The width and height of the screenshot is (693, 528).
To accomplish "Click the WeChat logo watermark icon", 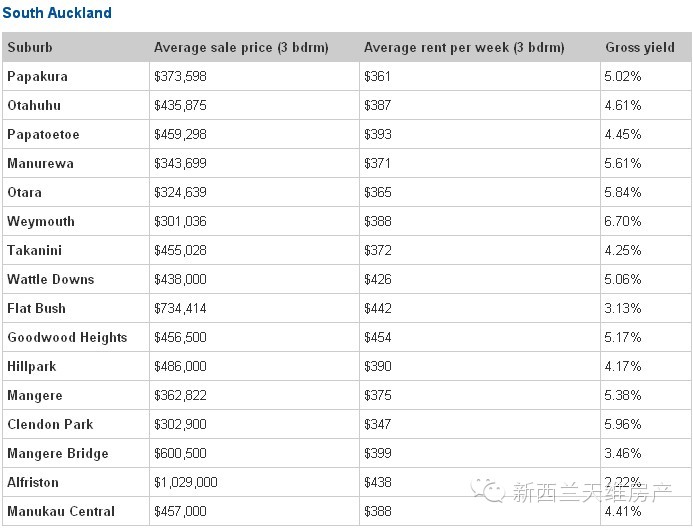I will [x=487, y=490].
